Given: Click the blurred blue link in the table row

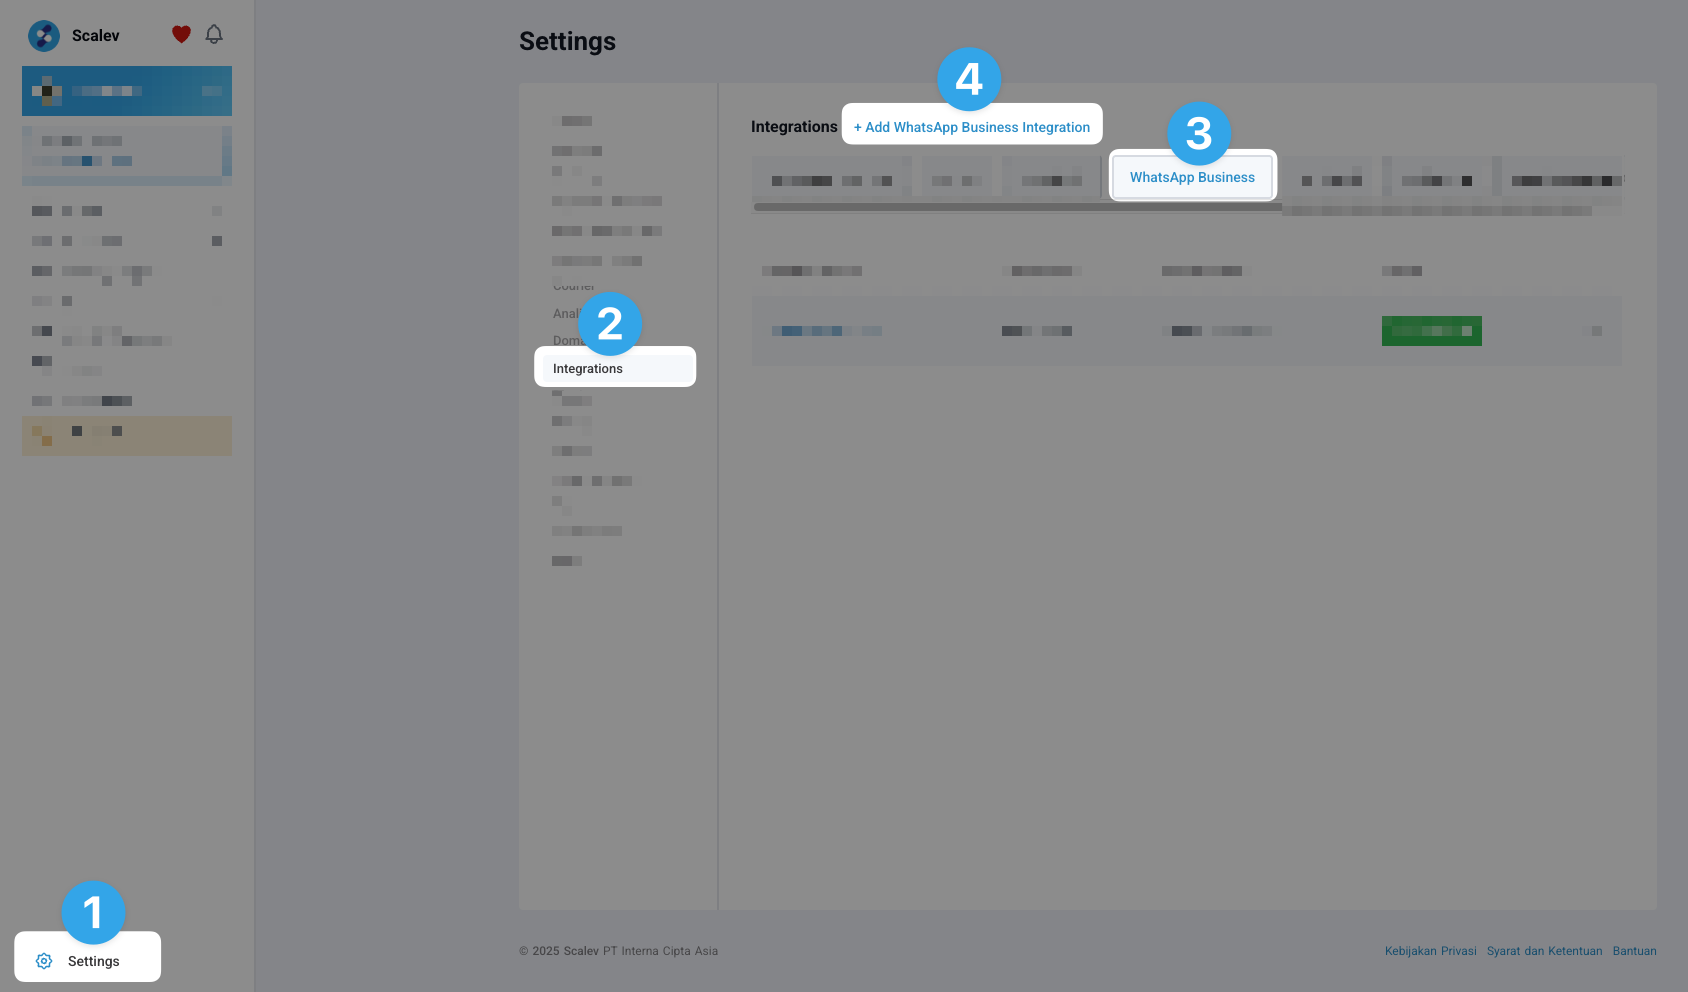Looking at the screenshot, I should (826, 331).
